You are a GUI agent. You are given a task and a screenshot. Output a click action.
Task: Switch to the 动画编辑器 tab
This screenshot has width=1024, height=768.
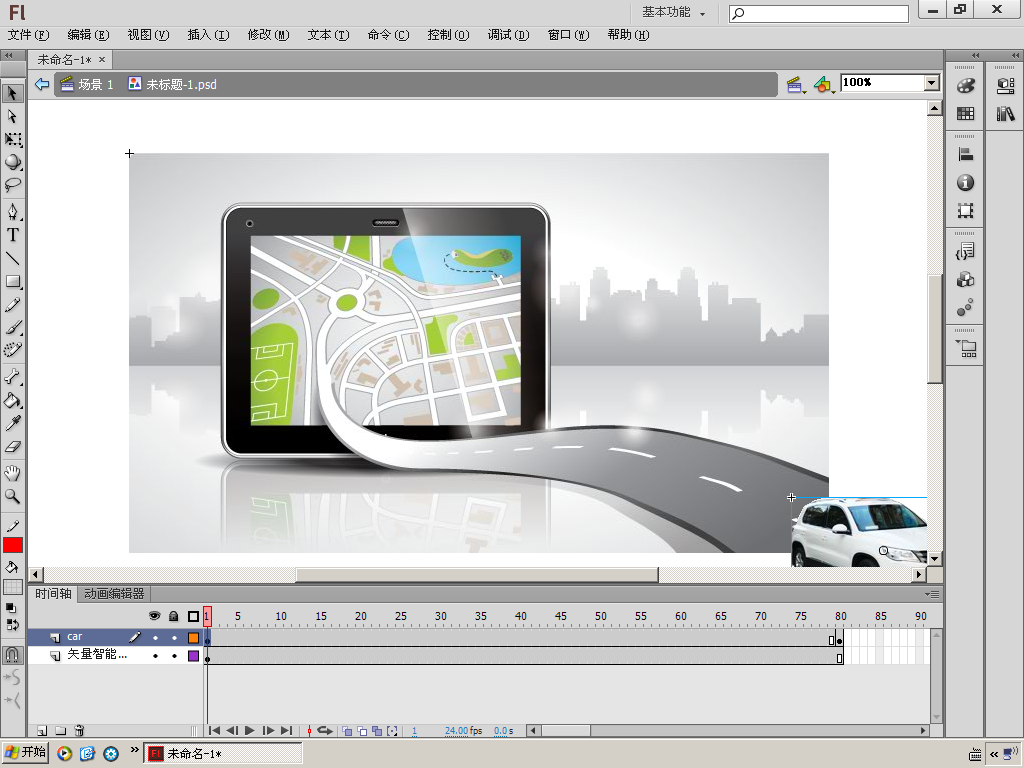(114, 594)
